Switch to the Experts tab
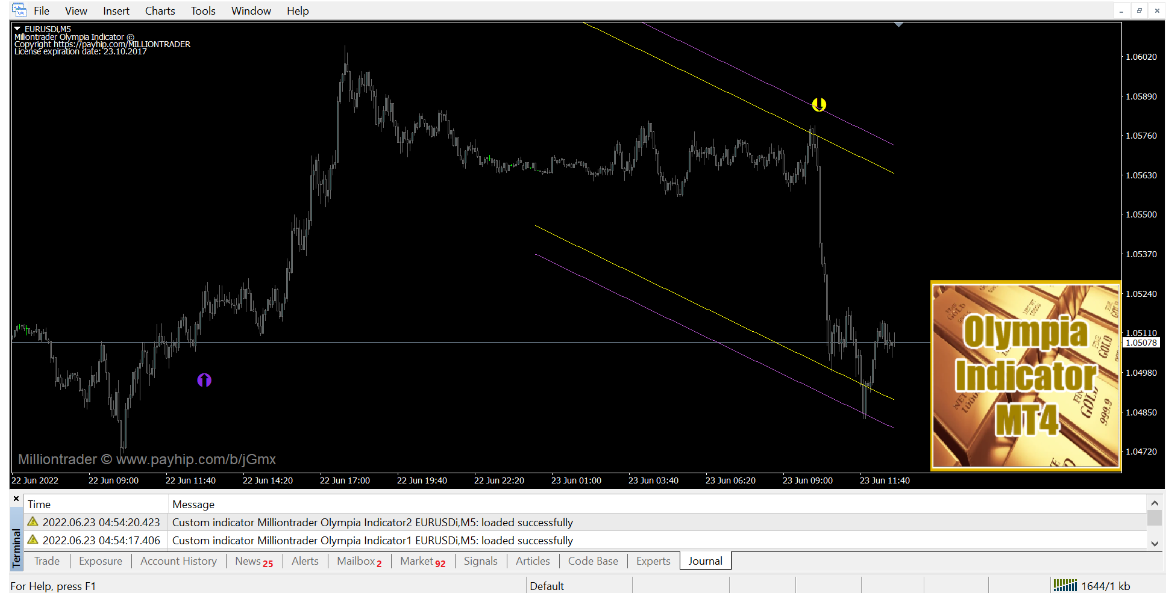This screenshot has width=1176, height=593. 653,561
